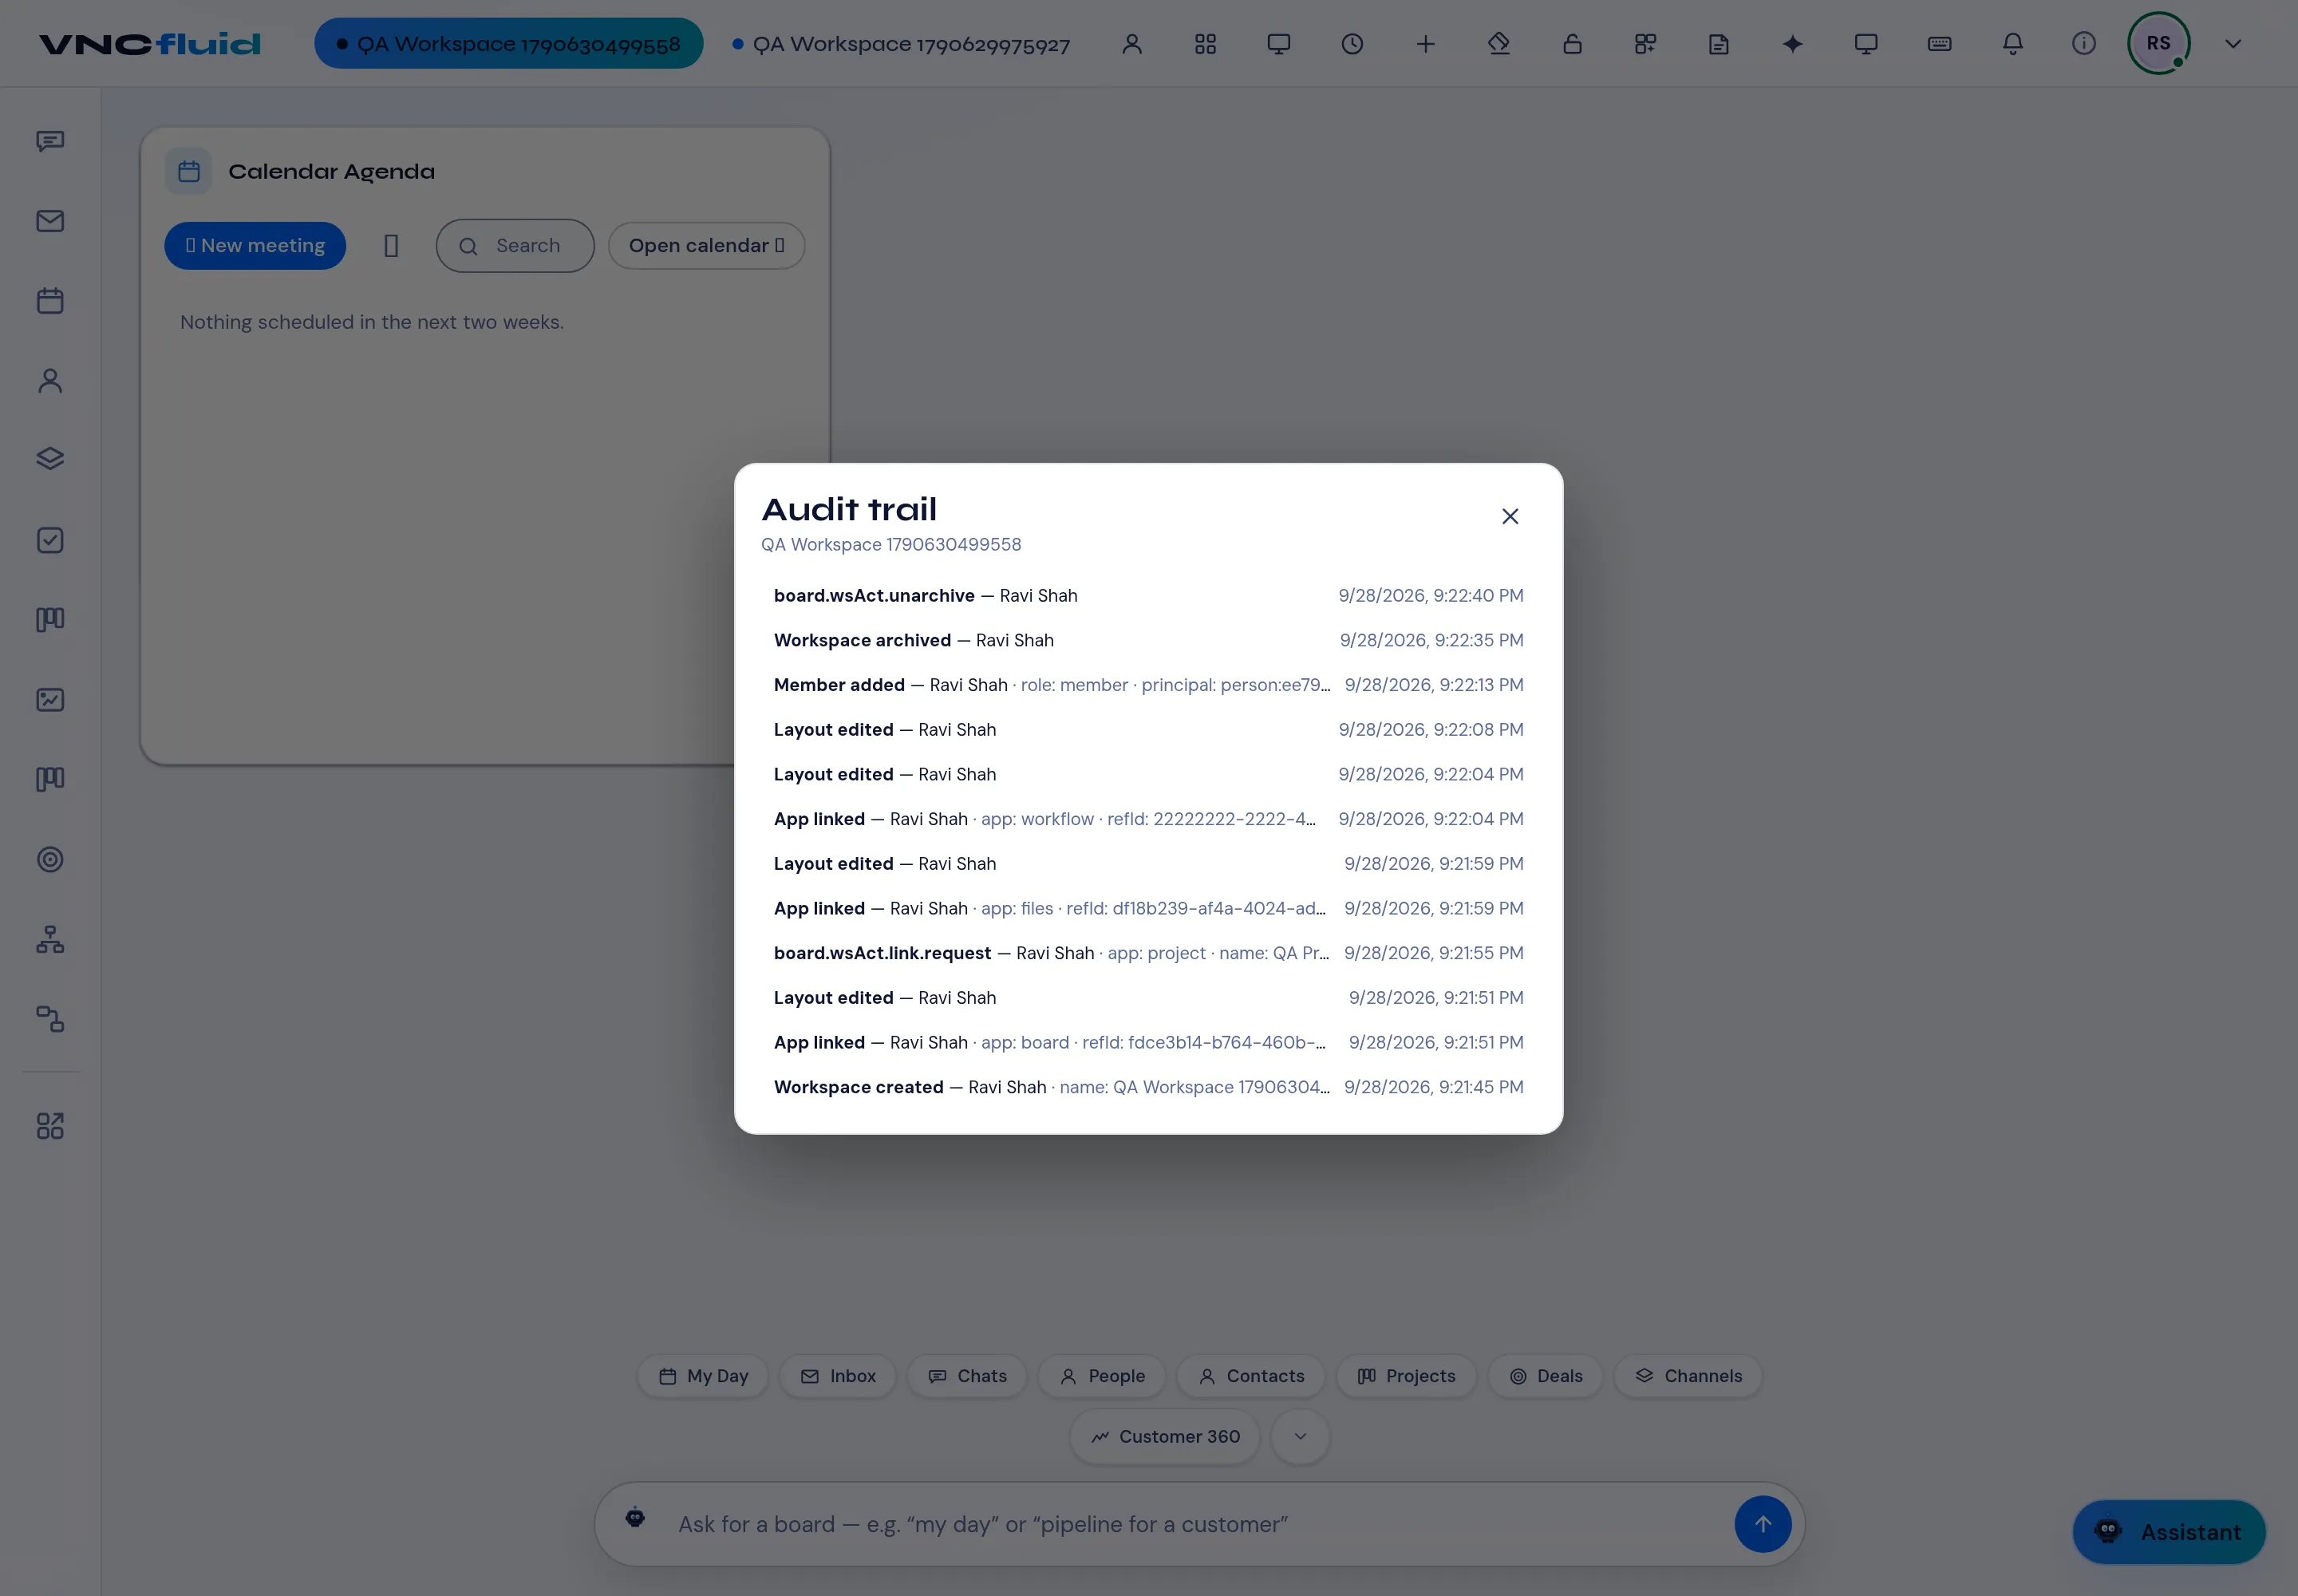Click the four-squares grid icon in top toolbar
Viewport: 2298px width, 1596px height.
[x=1205, y=44]
